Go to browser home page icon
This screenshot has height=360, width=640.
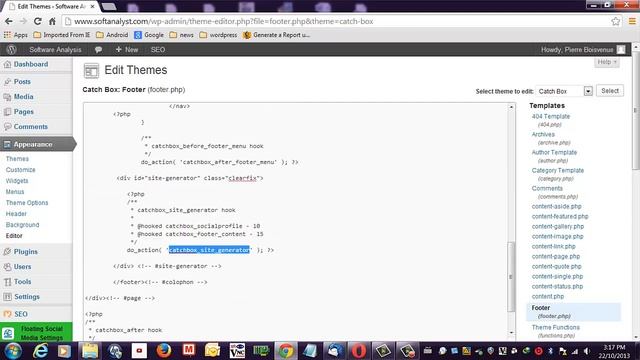pyautogui.click(x=52, y=21)
